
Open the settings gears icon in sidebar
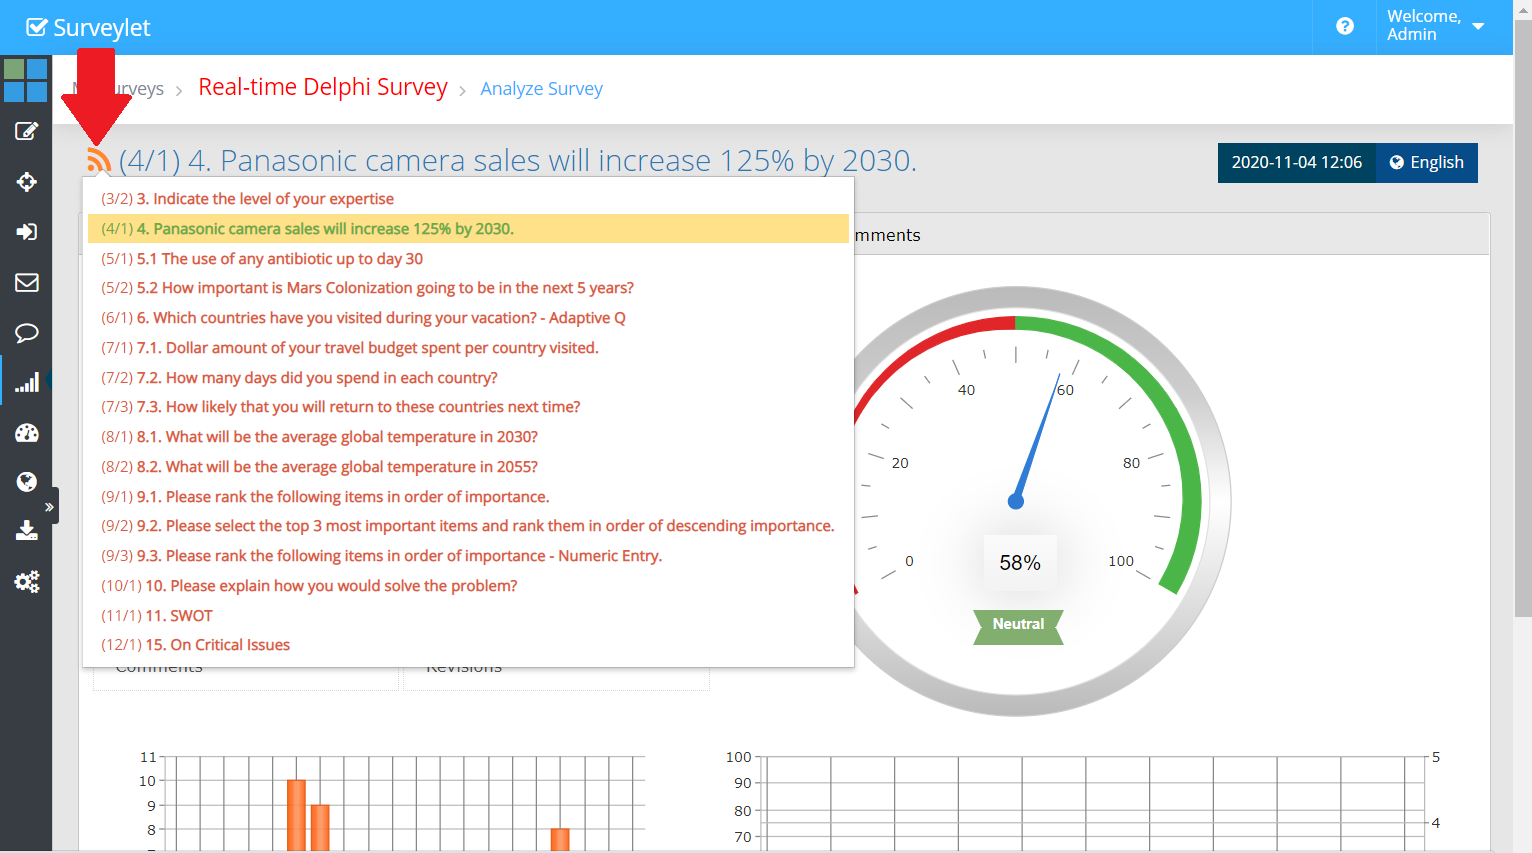(26, 582)
